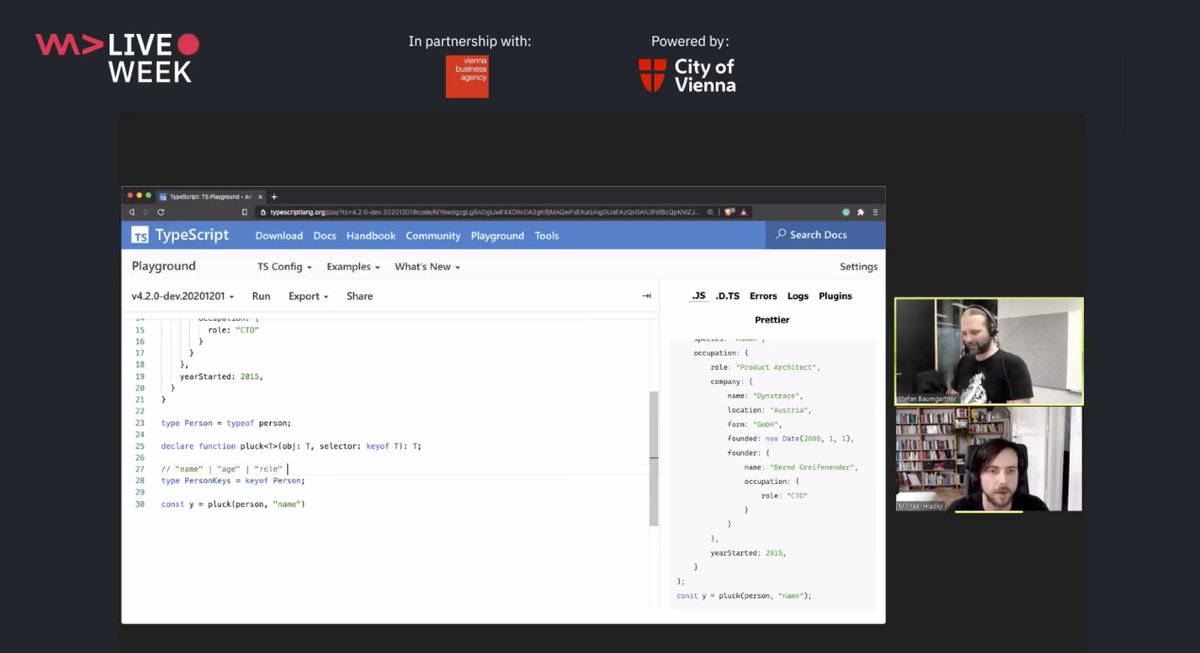Click the TypeScript logo in the header
Screen dimensions: 1200x653
pos(180,235)
